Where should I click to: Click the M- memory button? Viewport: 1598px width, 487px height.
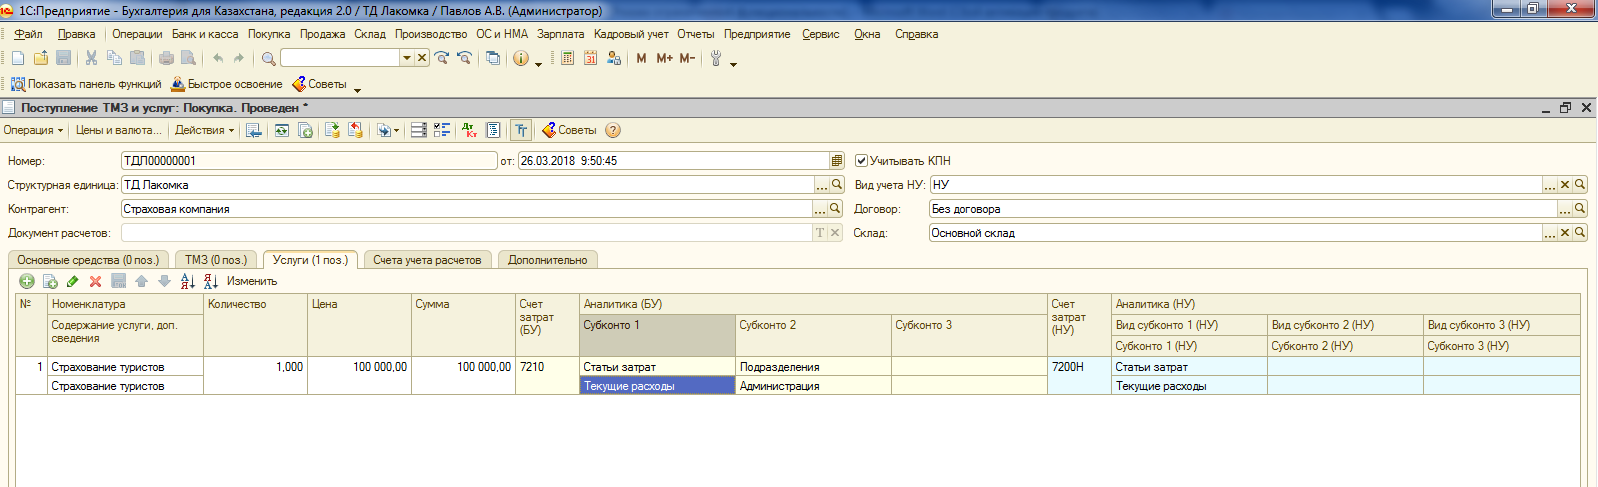coord(687,58)
